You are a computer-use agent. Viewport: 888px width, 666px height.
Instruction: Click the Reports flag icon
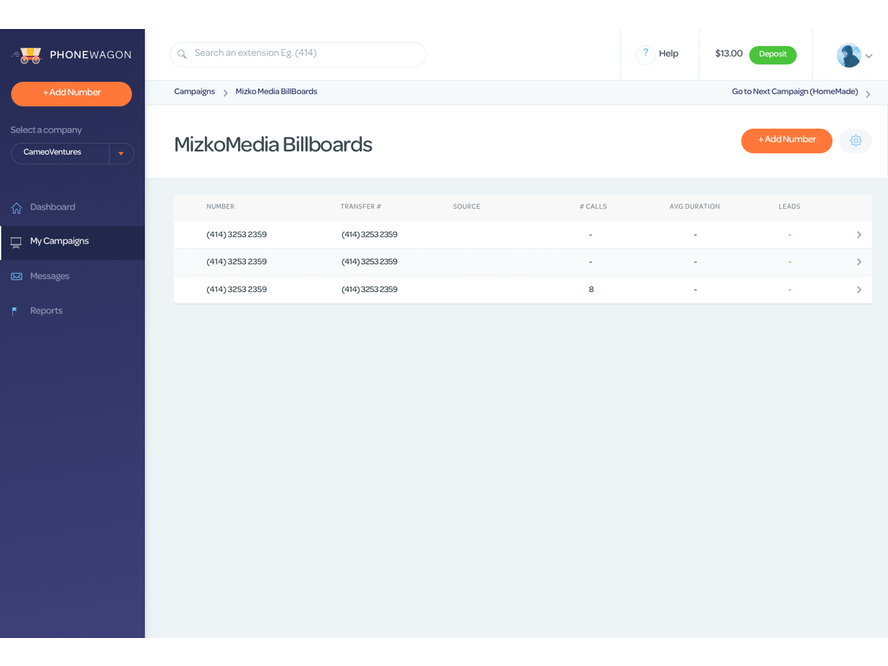click(15, 311)
